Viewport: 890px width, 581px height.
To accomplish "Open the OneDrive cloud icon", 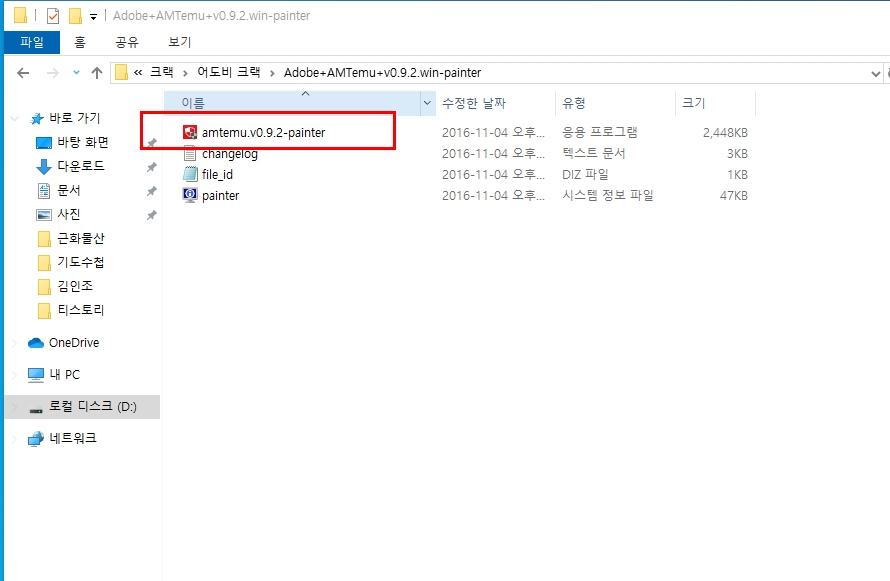I will (36, 343).
